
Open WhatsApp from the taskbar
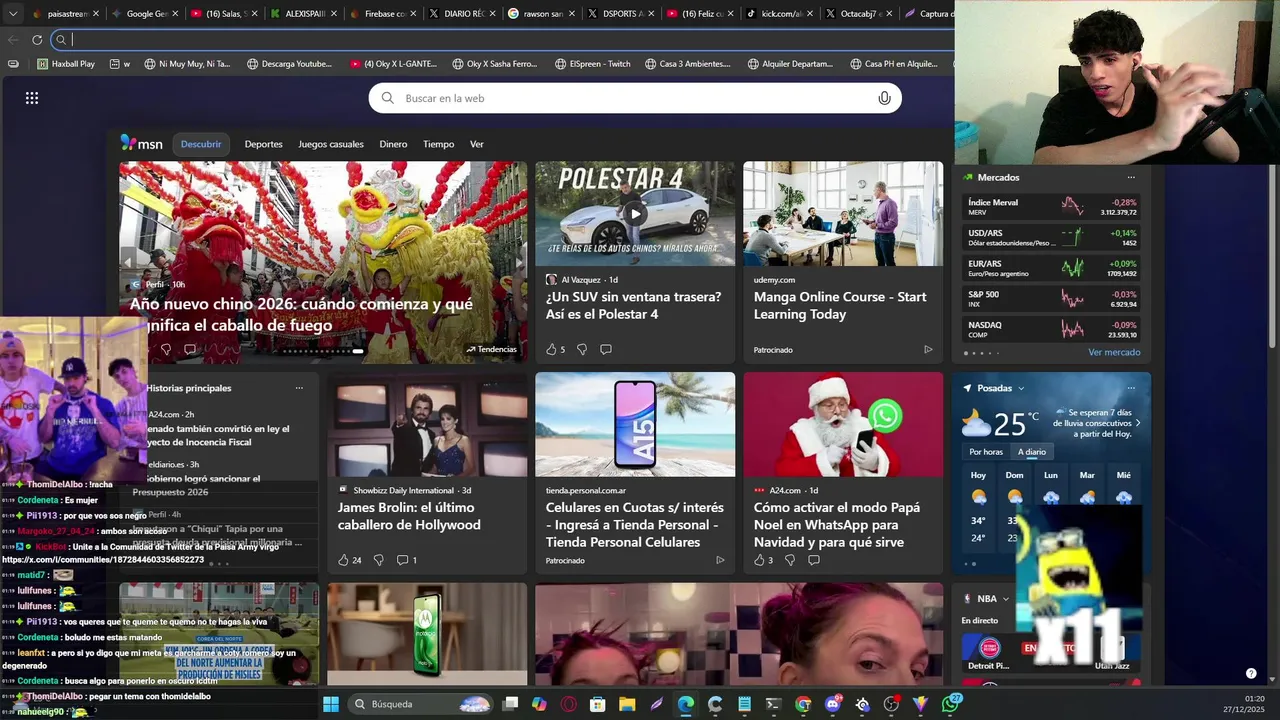coord(950,704)
